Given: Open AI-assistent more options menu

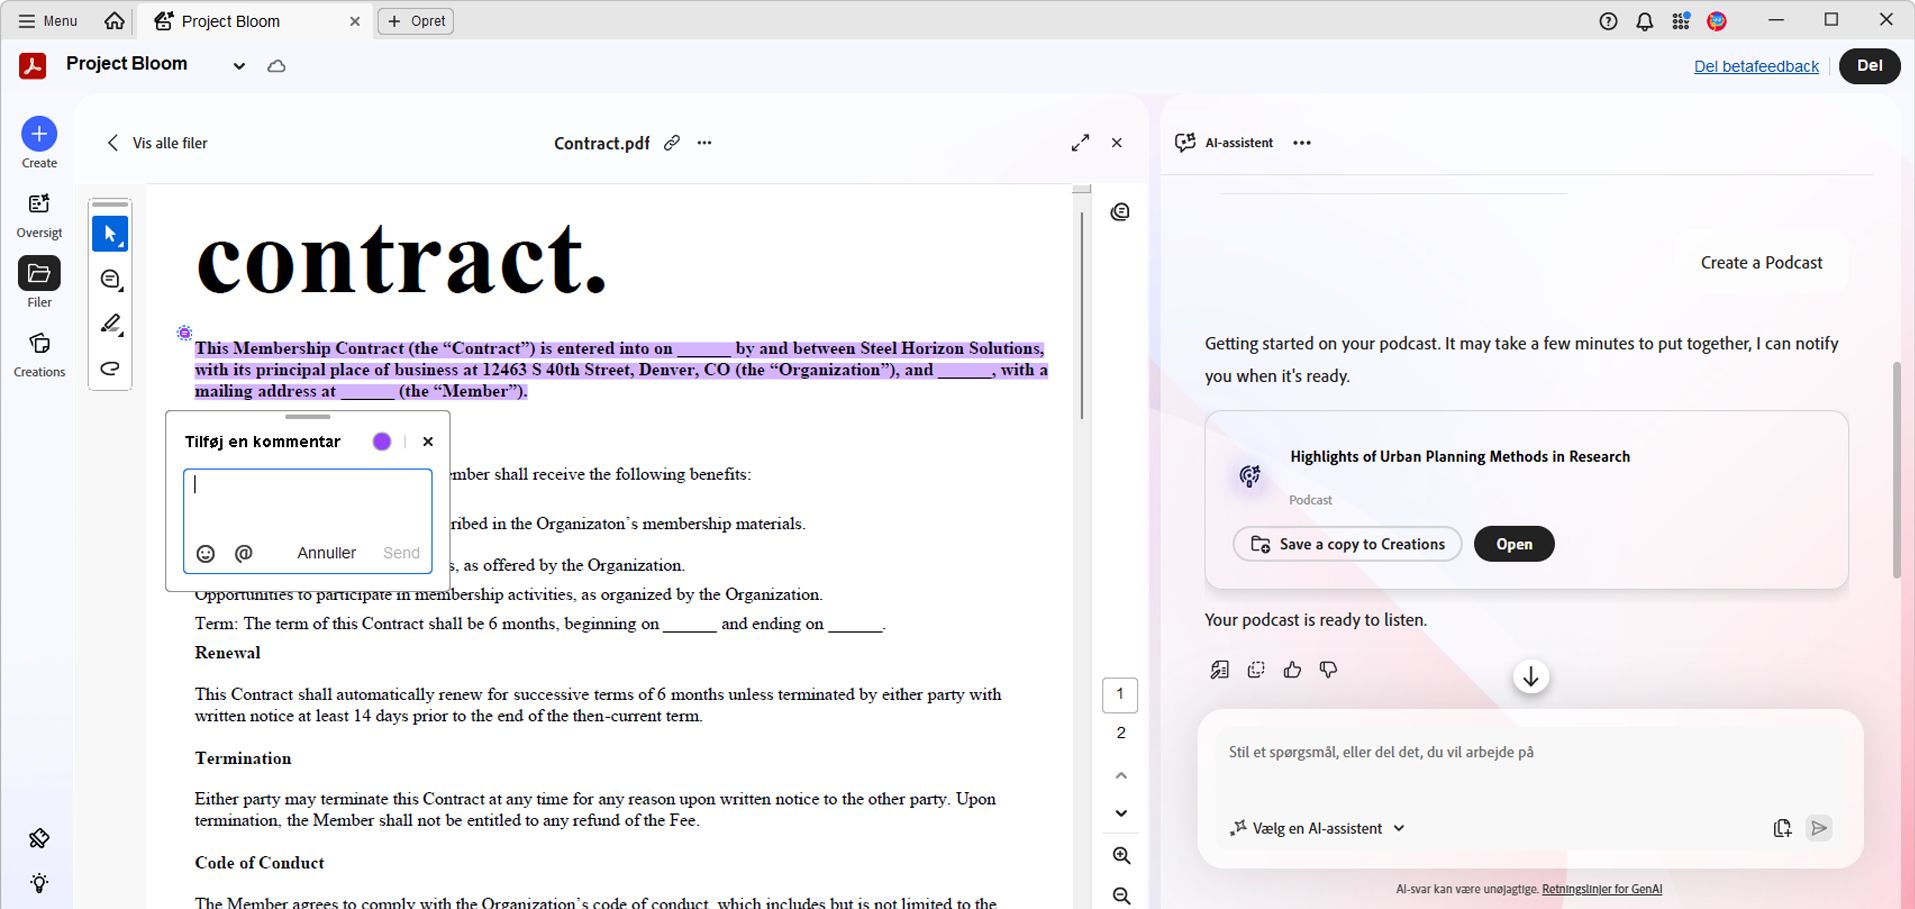Looking at the screenshot, I should coord(1301,143).
